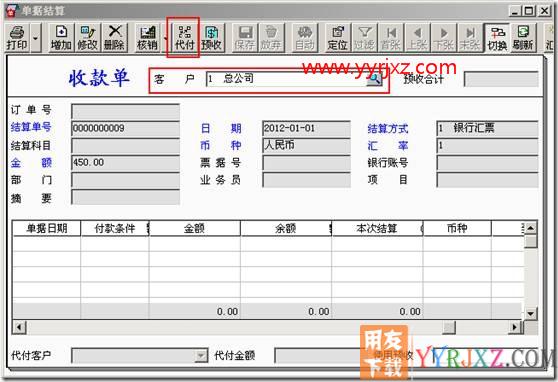Screen dimensions: 558x382
Task: Click the 代付 toolbar icon
Action: (x=184, y=38)
